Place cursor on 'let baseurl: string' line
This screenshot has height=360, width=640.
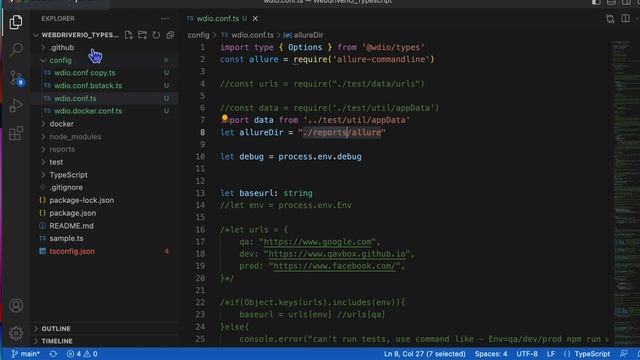tap(266, 193)
